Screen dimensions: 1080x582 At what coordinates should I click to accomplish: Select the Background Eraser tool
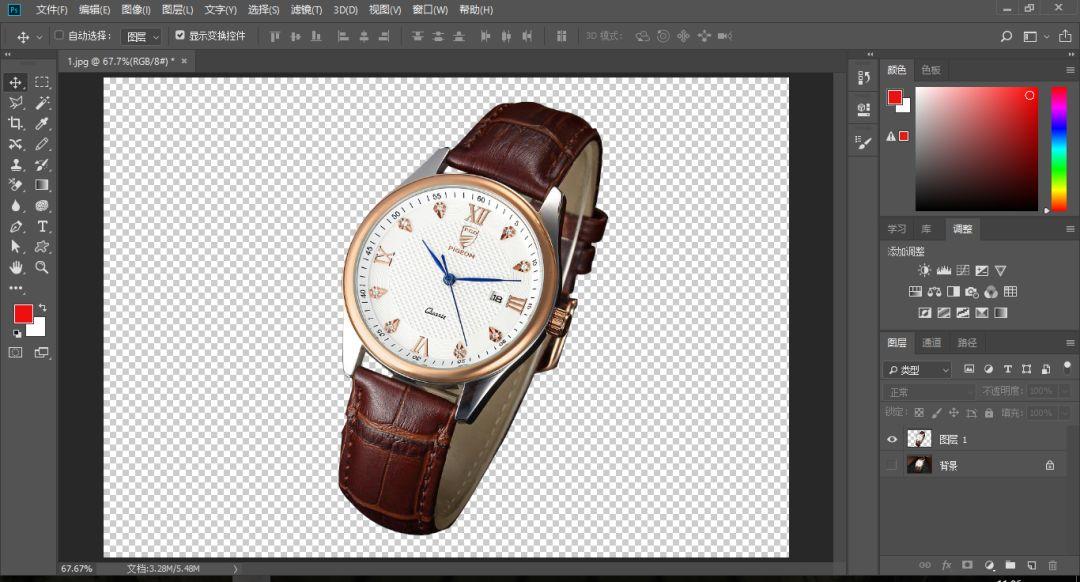point(15,185)
